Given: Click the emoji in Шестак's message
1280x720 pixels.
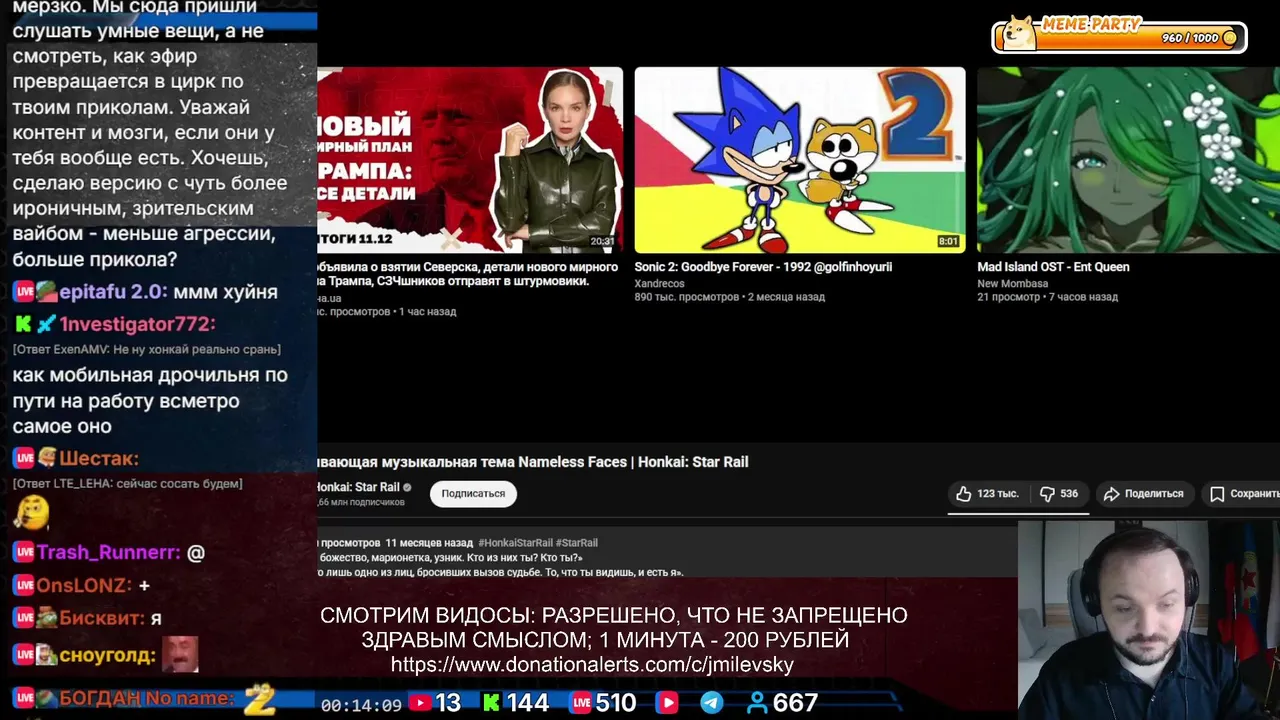Looking at the screenshot, I should click(32, 513).
